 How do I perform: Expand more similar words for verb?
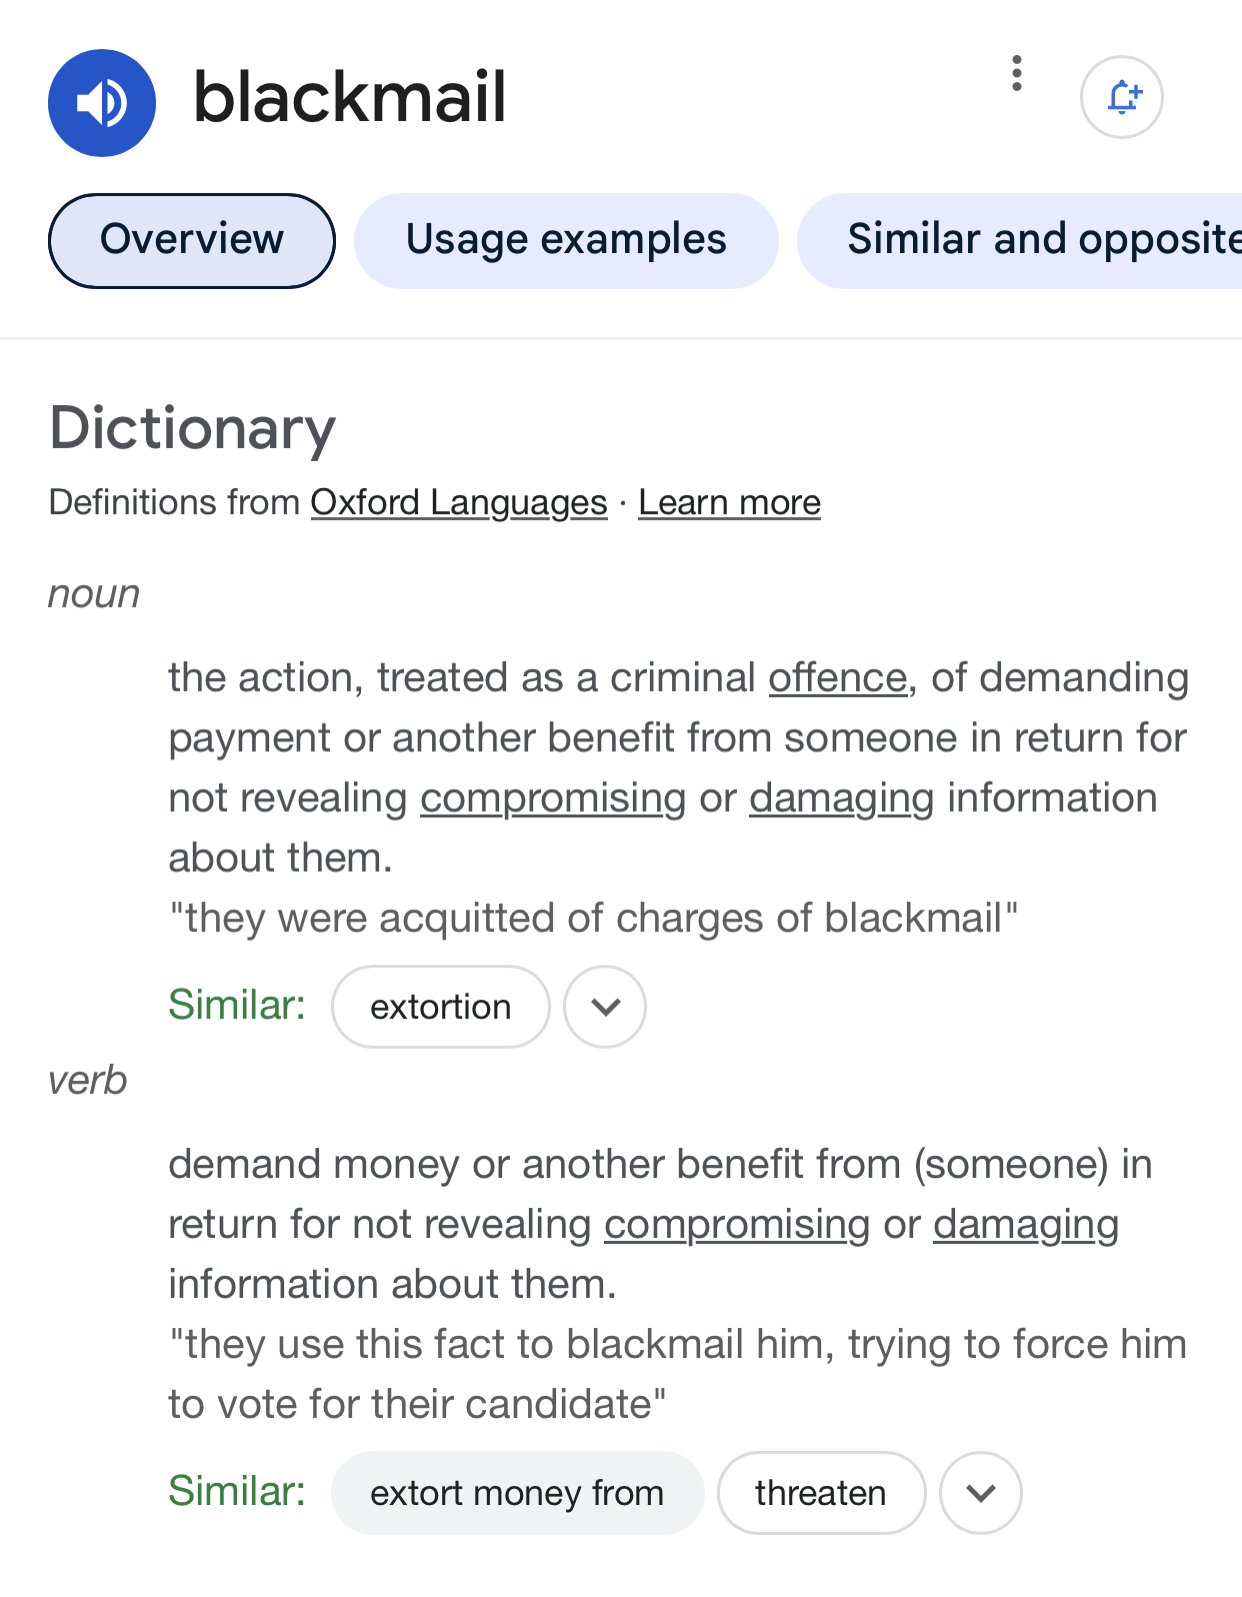coord(981,1493)
